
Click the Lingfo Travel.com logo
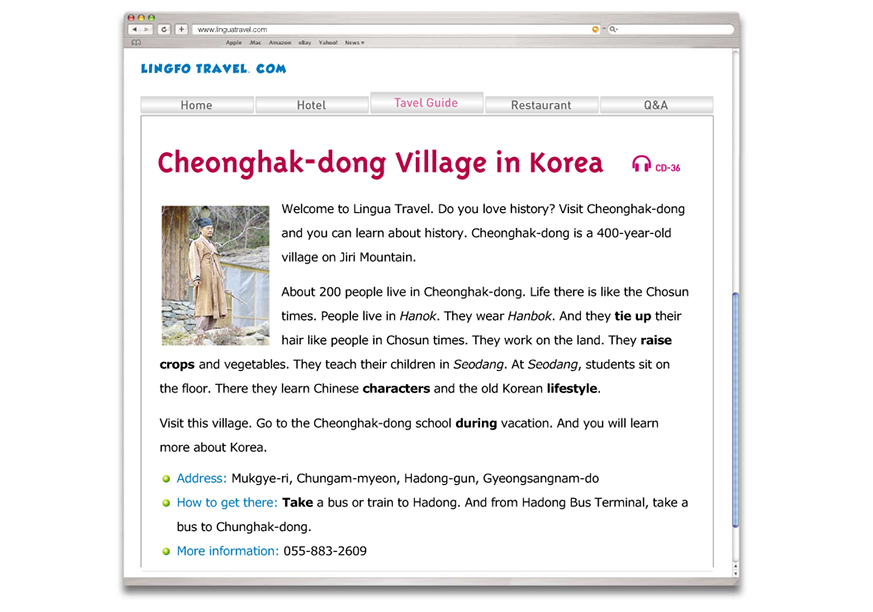point(213,69)
